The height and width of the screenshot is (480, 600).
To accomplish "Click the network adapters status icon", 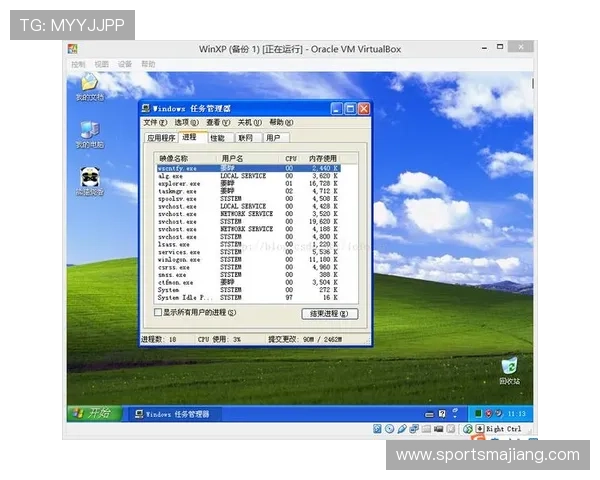I will pyautogui.click(x=414, y=429).
